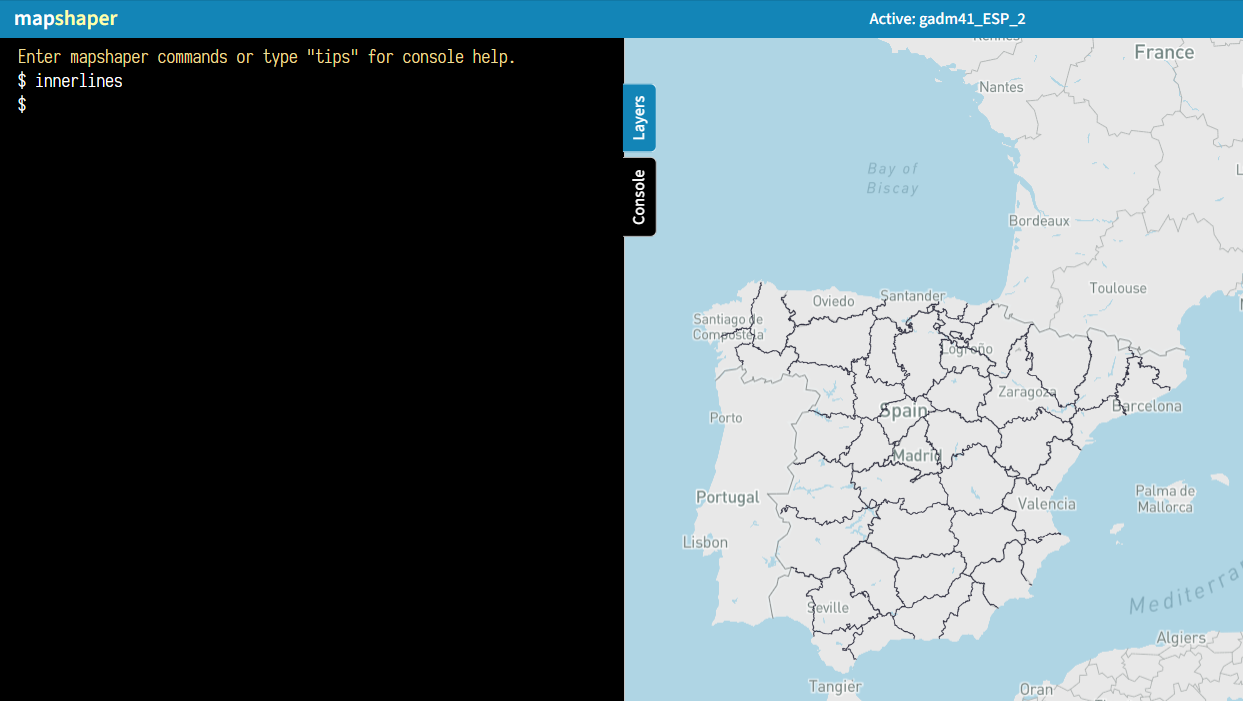This screenshot has width=1243, height=701.
Task: Click the Oran map label
Action: (x=1036, y=689)
